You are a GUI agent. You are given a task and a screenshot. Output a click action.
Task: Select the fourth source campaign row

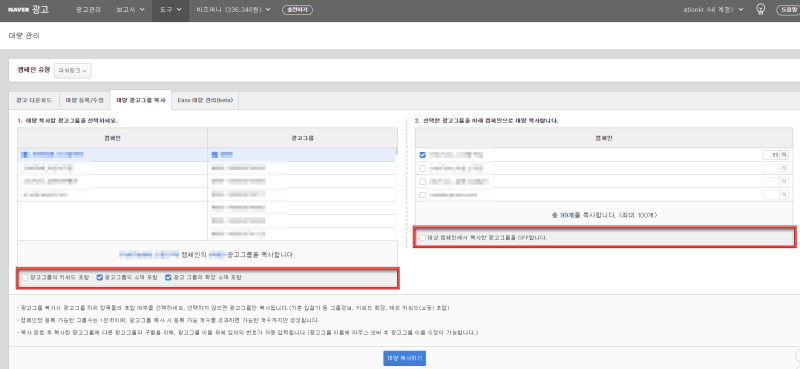point(112,194)
